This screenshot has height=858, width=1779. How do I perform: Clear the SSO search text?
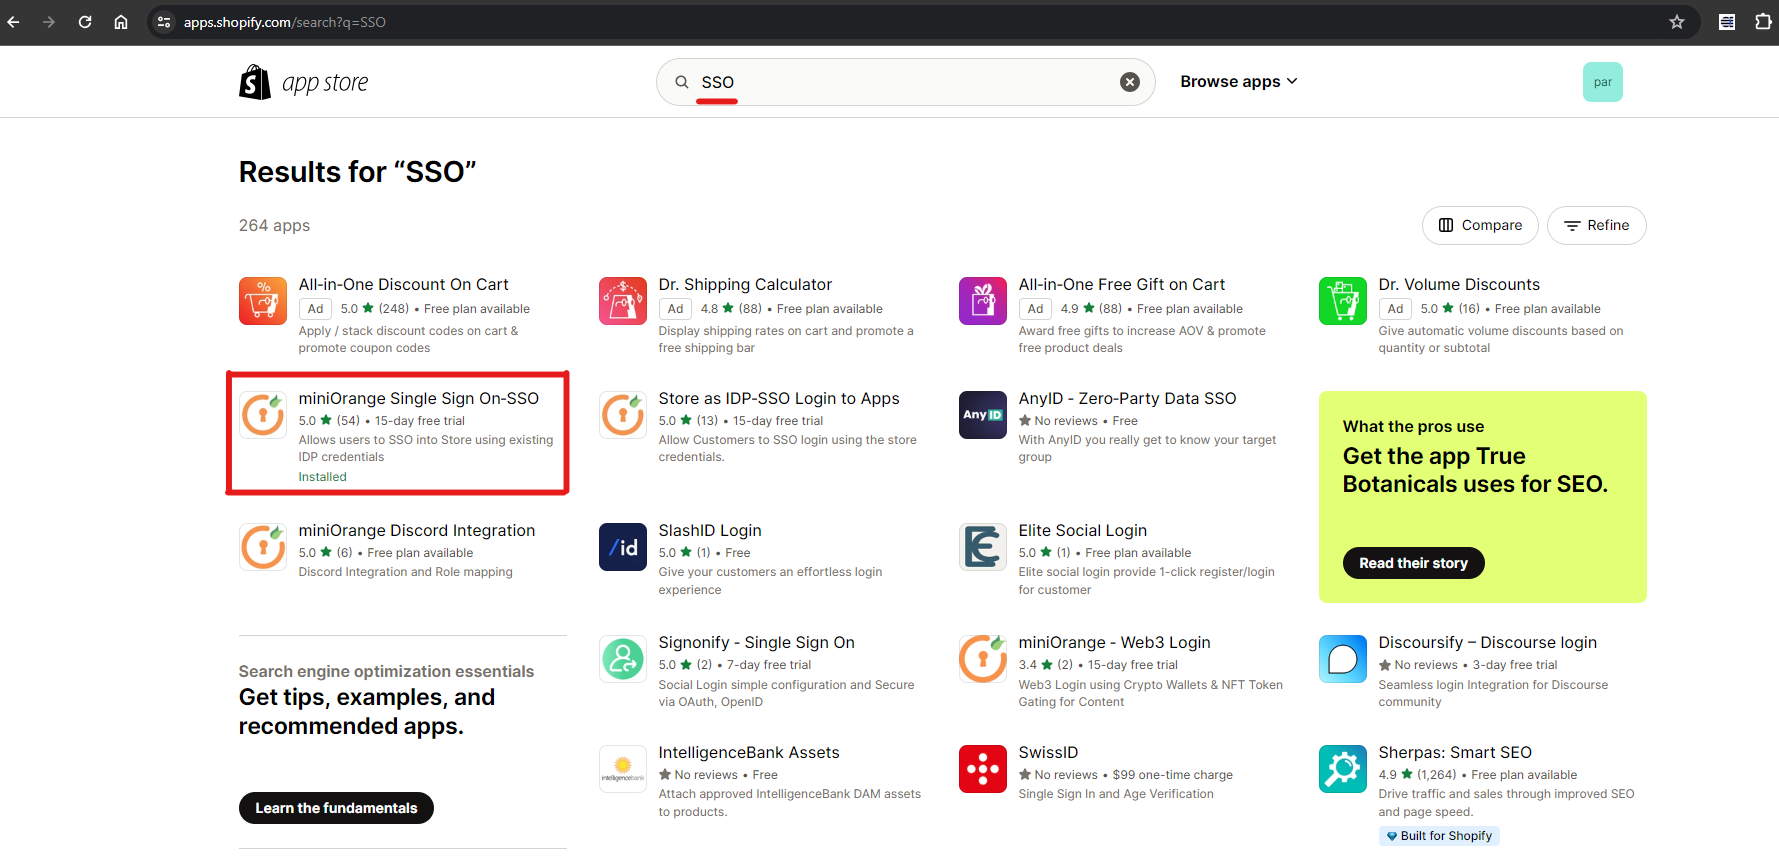(1130, 82)
